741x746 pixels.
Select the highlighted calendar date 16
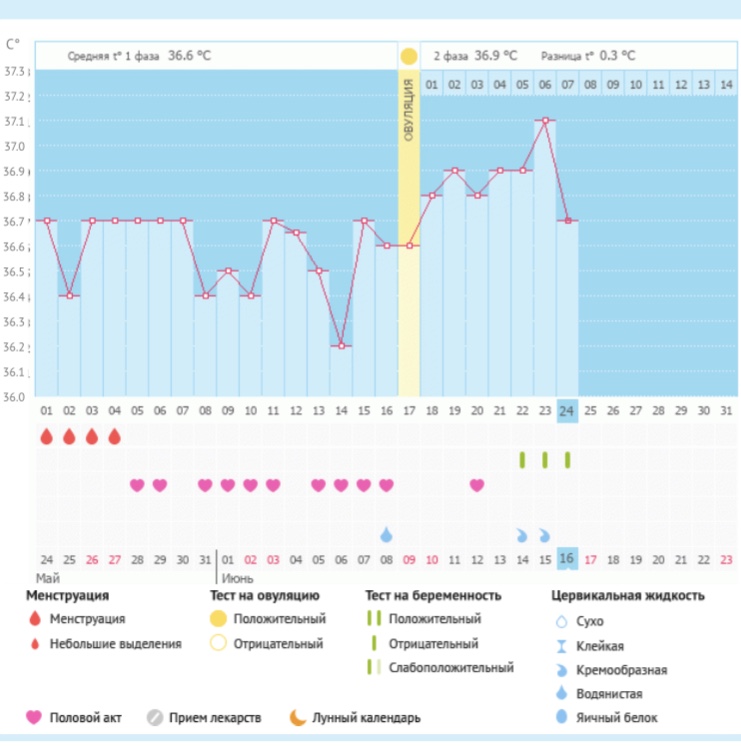567,559
